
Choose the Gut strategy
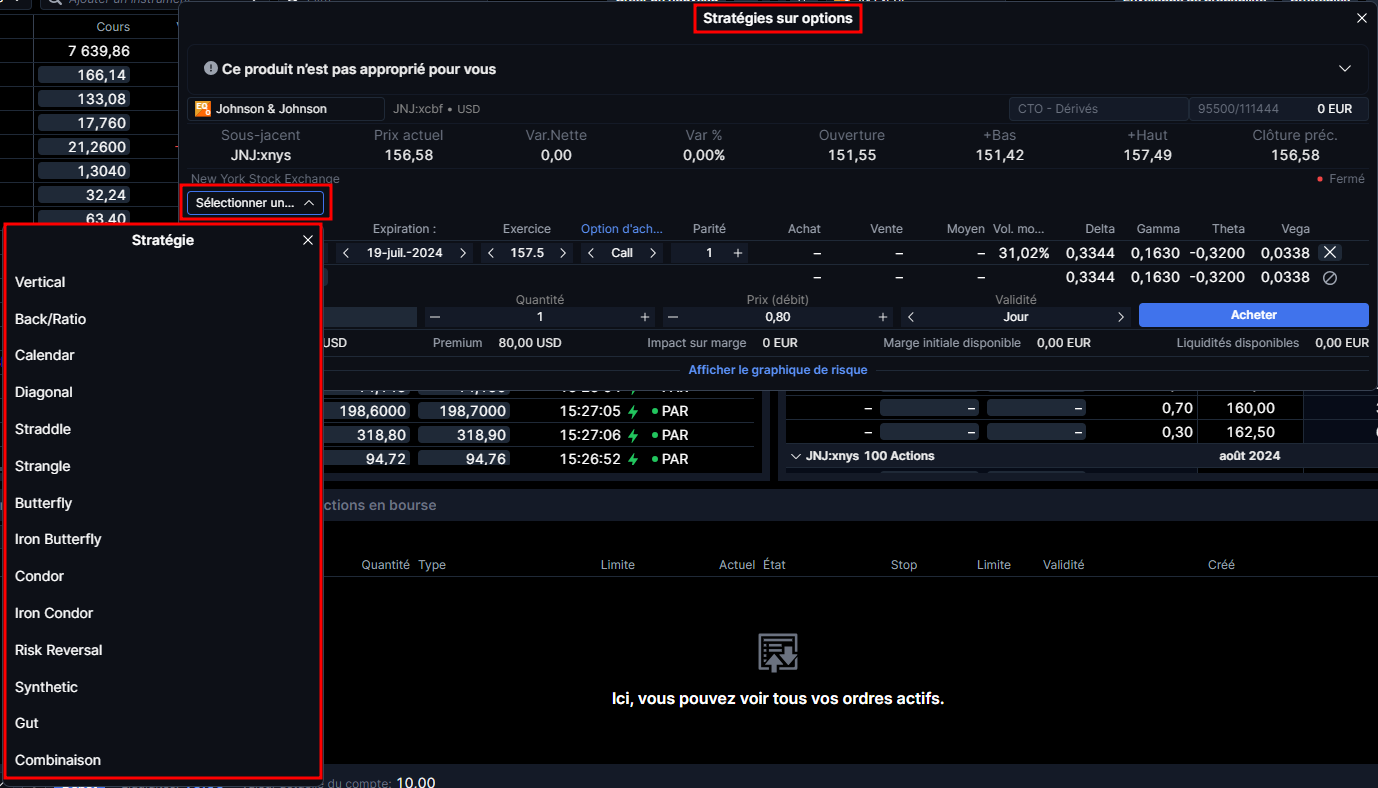click(27, 723)
